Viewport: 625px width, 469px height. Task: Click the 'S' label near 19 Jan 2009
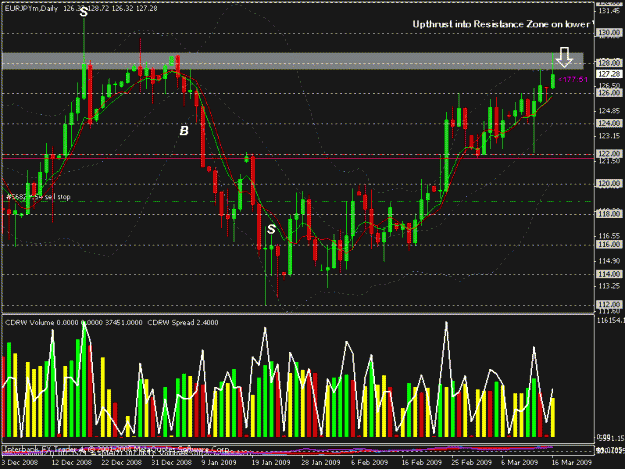tap(271, 229)
